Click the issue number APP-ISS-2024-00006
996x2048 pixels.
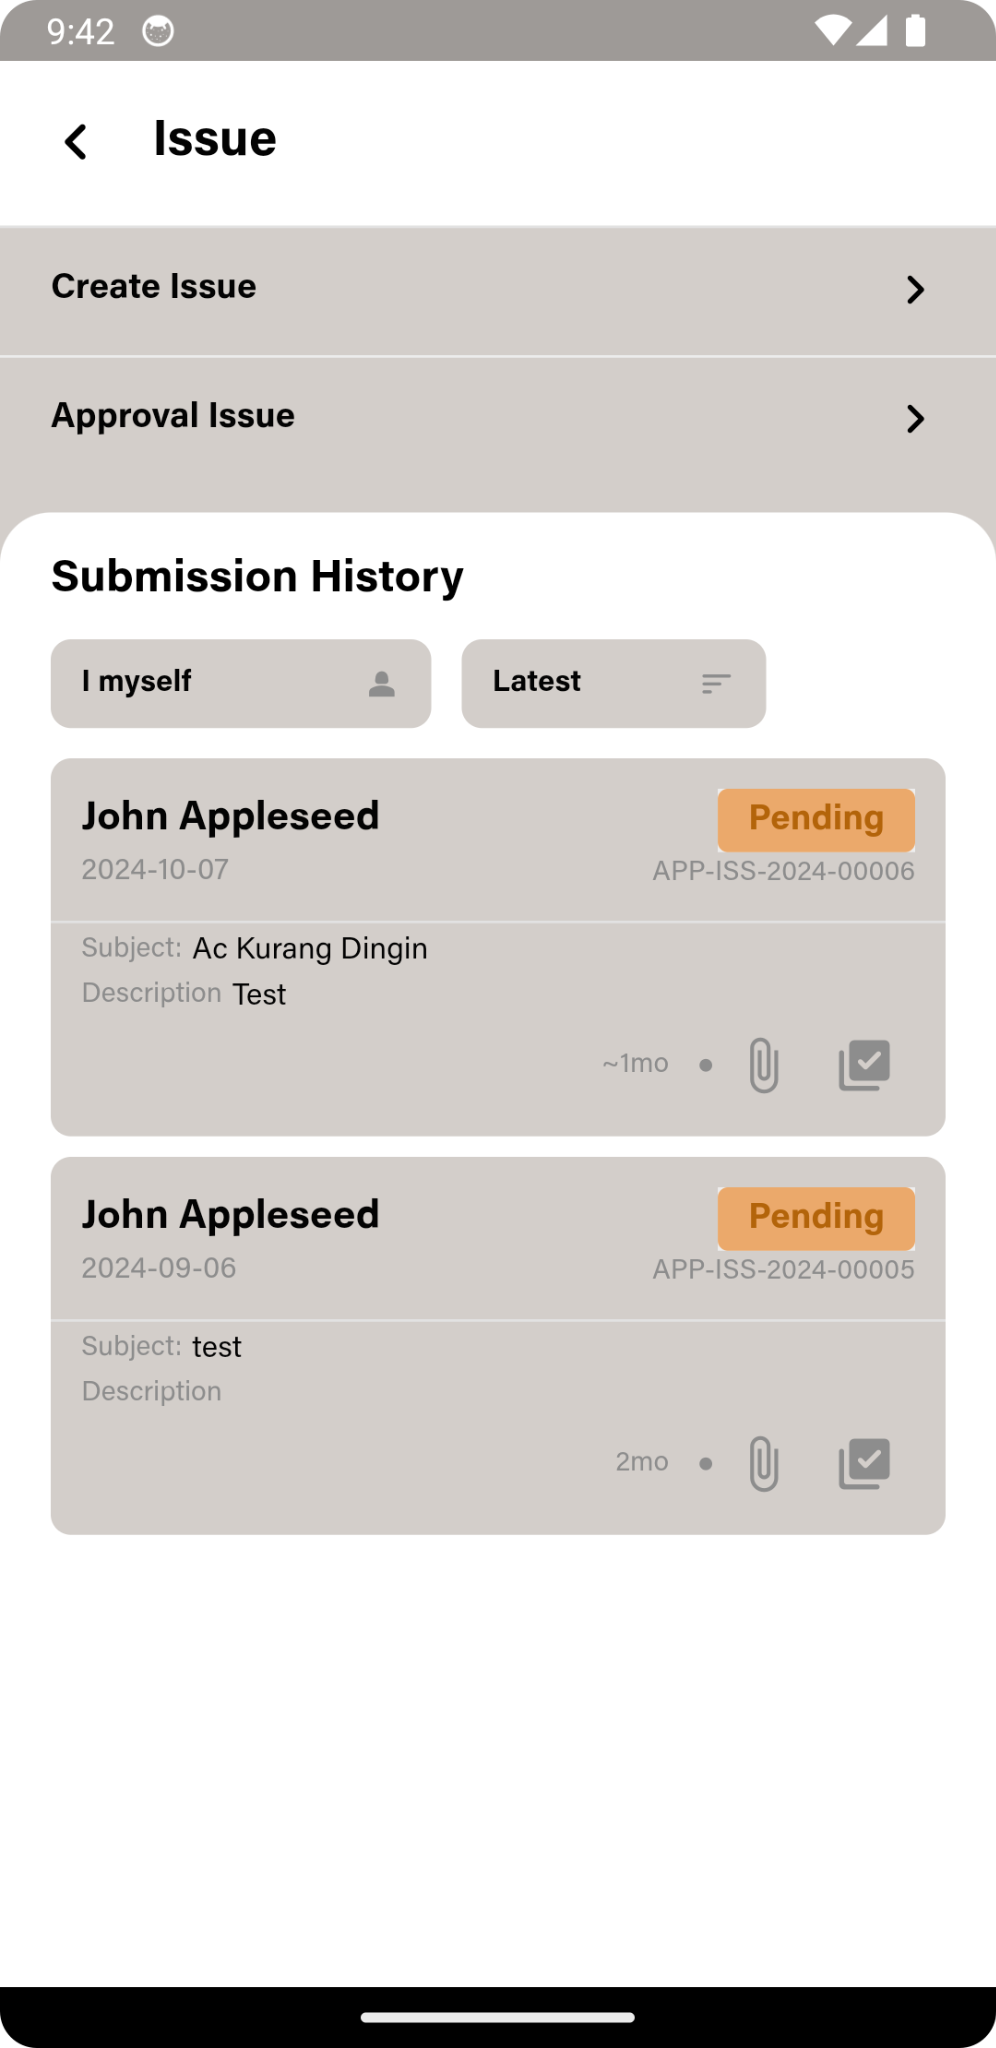(783, 871)
